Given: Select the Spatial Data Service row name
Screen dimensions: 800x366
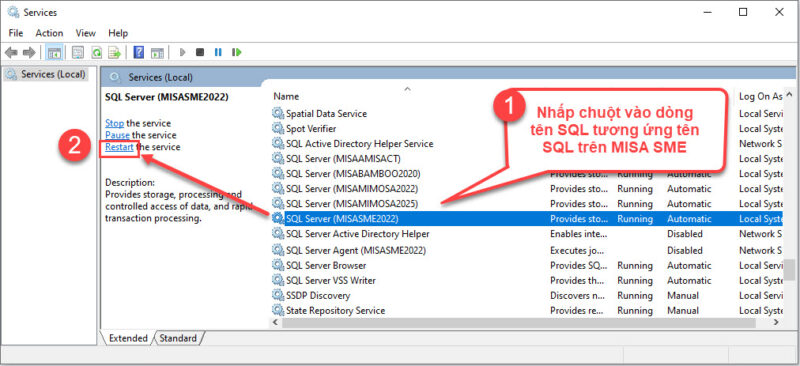Looking at the screenshot, I should [326, 113].
